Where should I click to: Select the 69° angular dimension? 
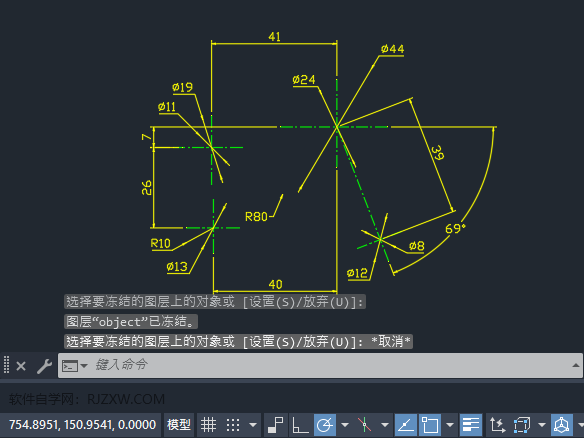[455, 228]
